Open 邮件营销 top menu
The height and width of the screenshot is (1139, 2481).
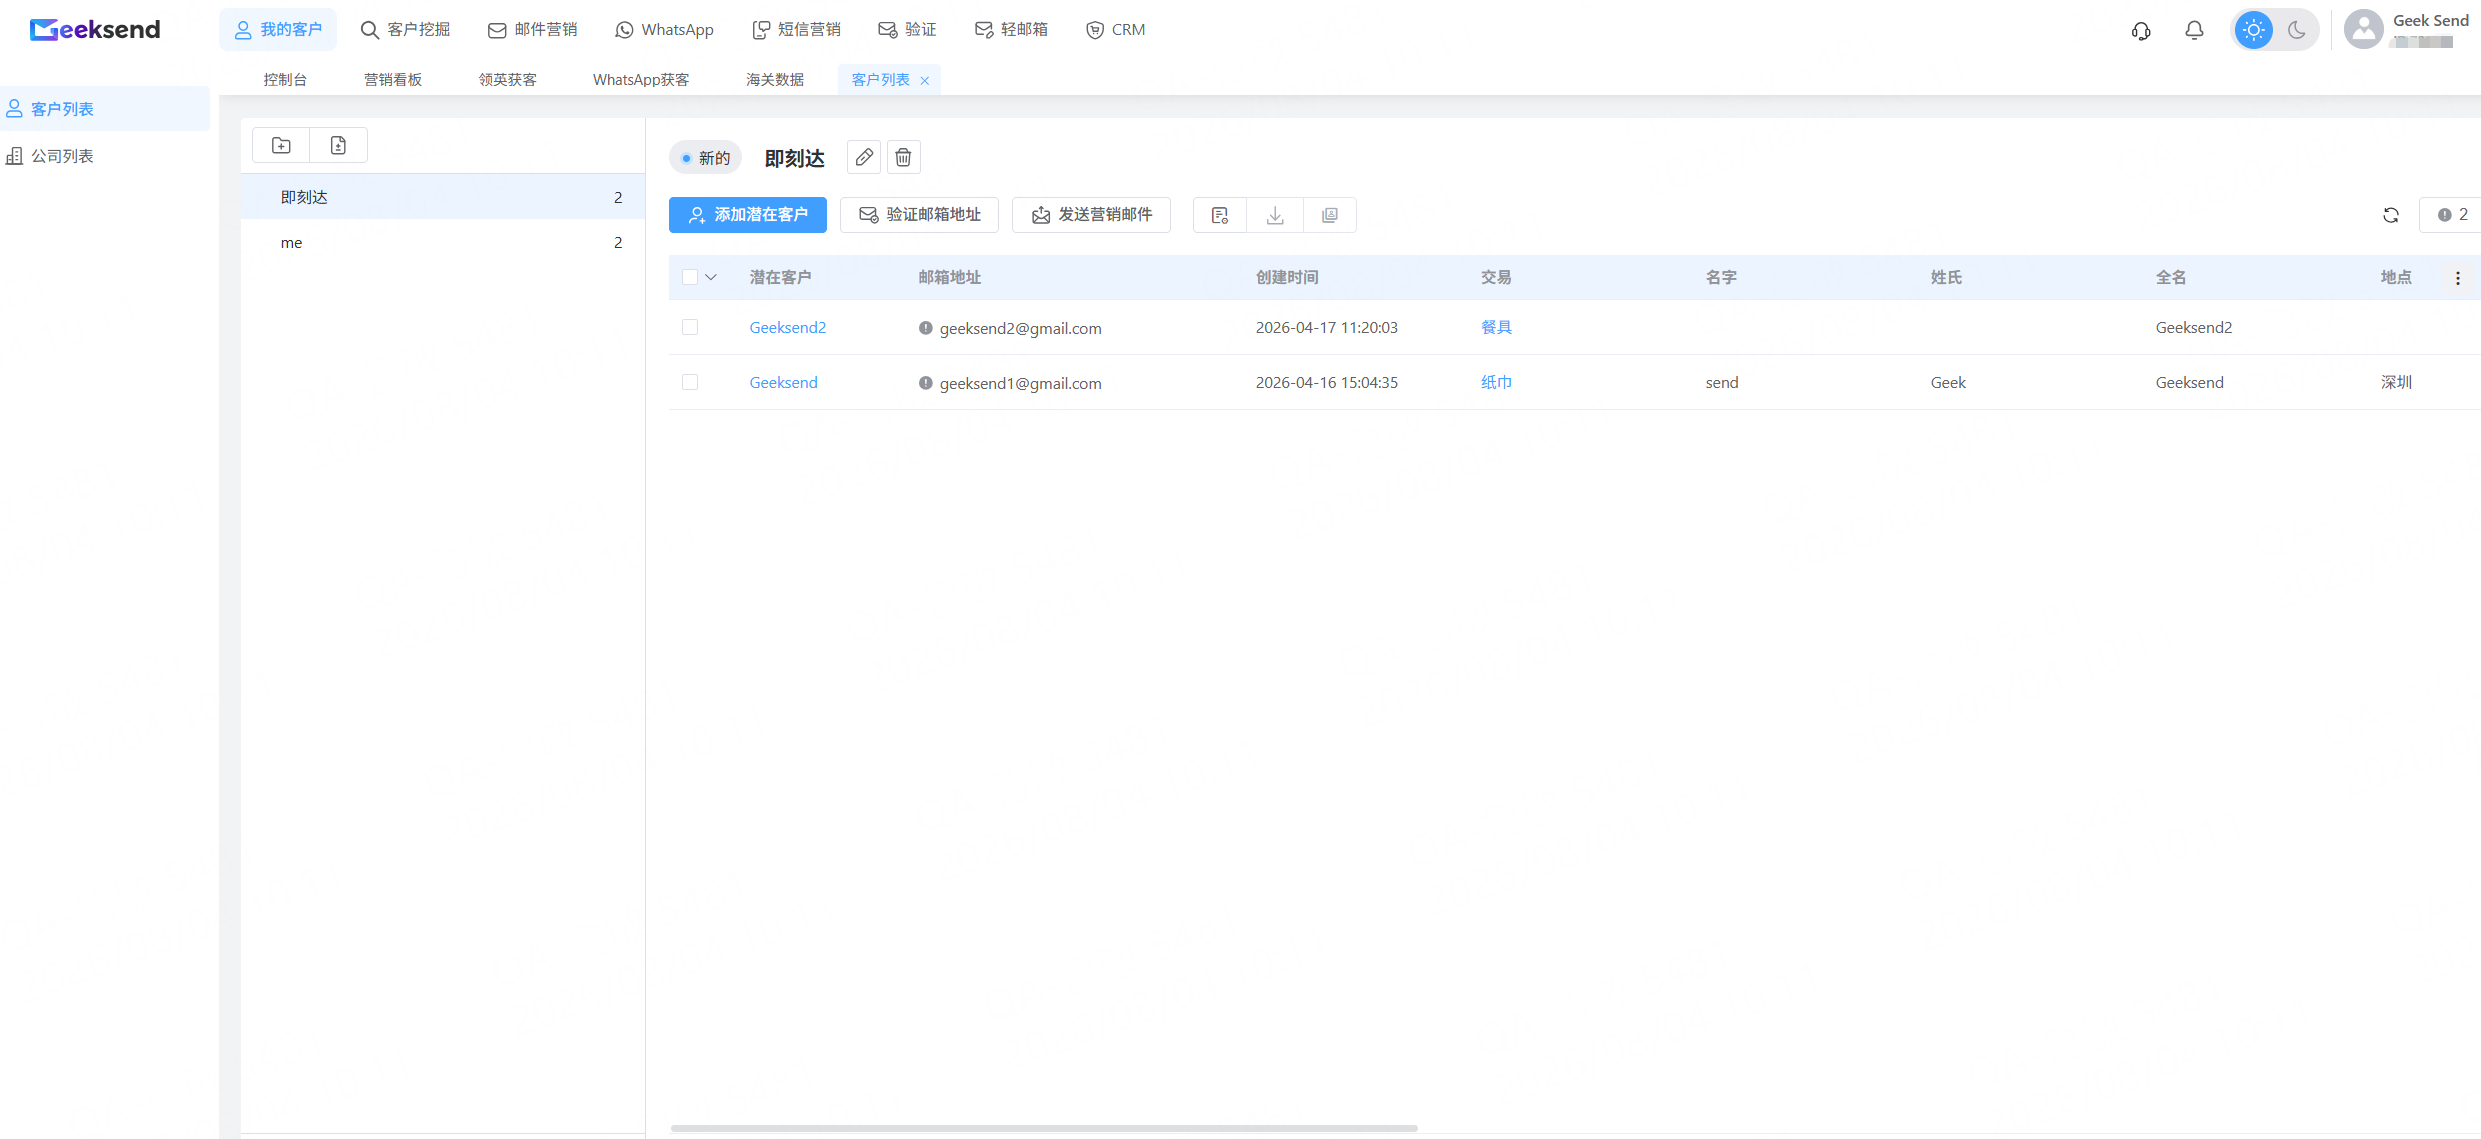pyautogui.click(x=533, y=30)
